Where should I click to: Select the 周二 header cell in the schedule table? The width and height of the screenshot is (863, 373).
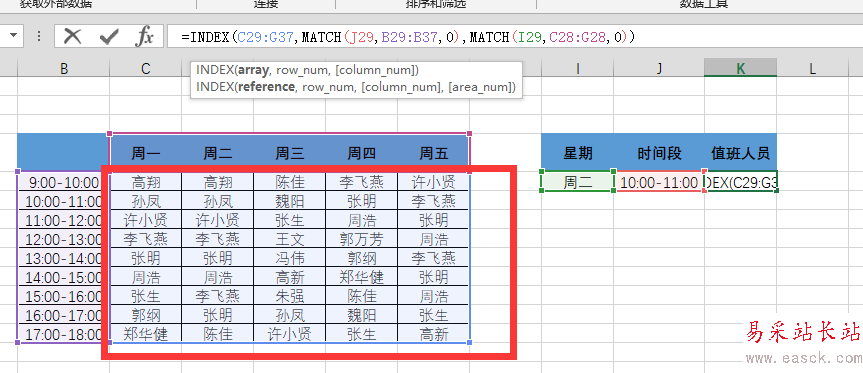point(217,153)
